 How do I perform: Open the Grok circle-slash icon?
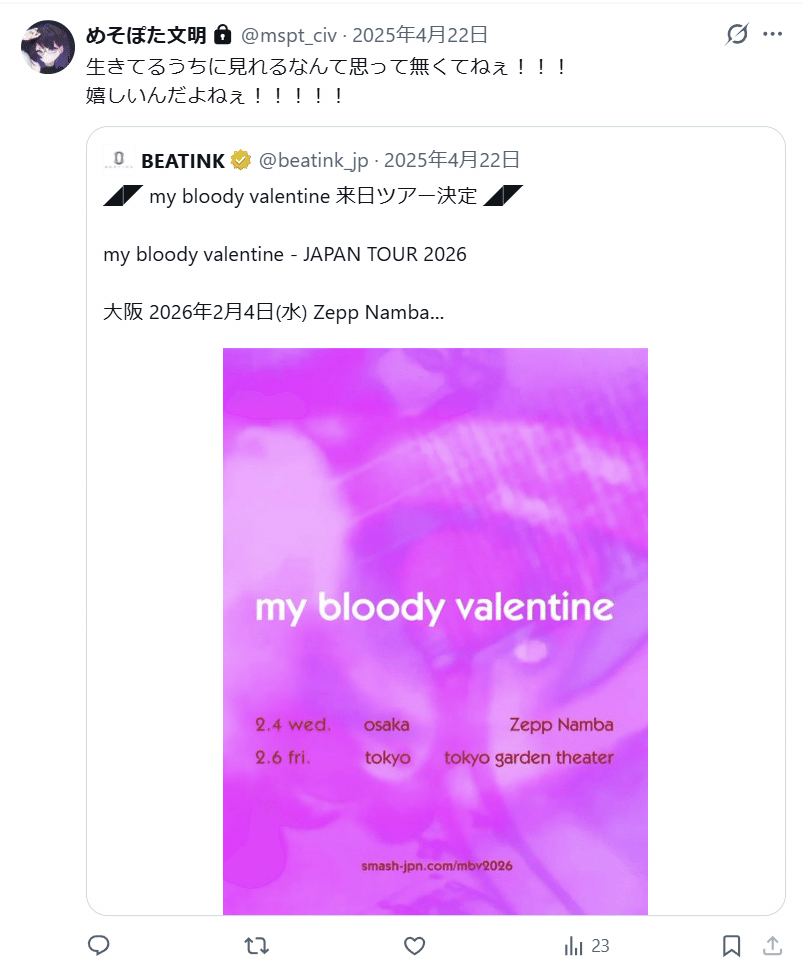point(737,35)
